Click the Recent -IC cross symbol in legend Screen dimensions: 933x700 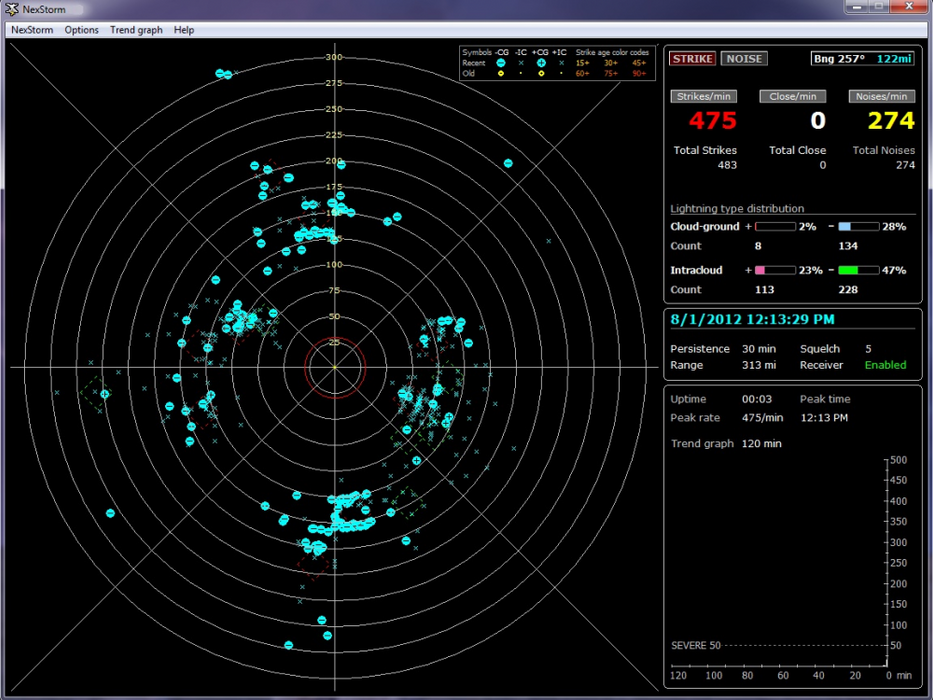[521, 62]
